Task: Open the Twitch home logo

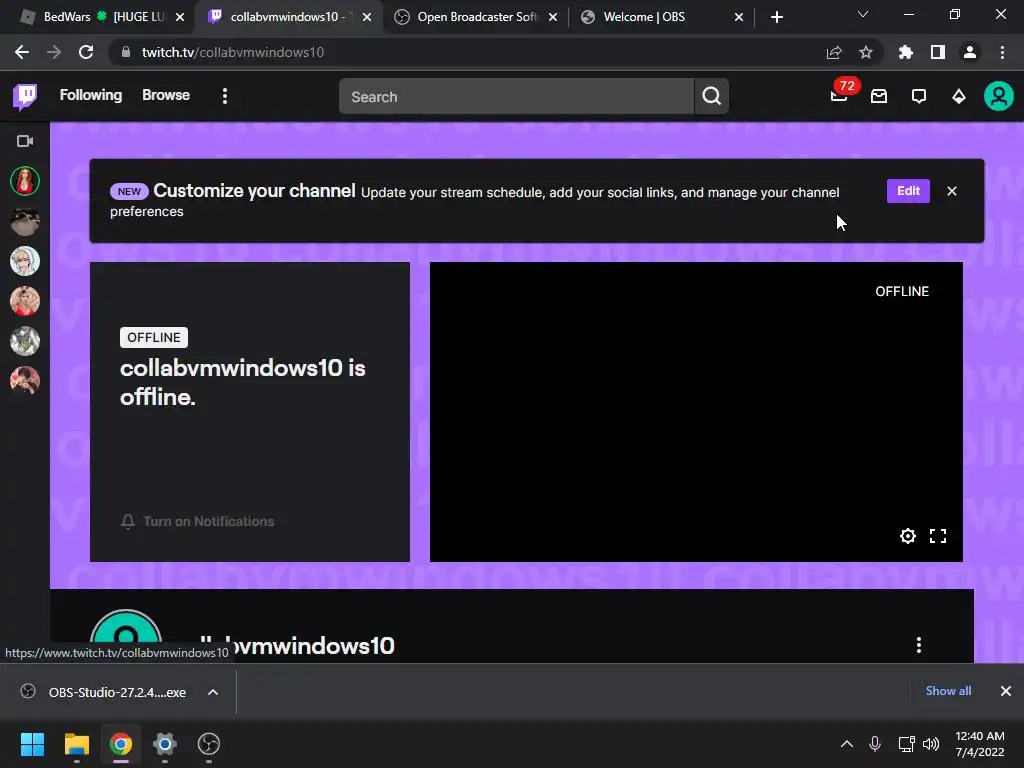Action: (25, 97)
